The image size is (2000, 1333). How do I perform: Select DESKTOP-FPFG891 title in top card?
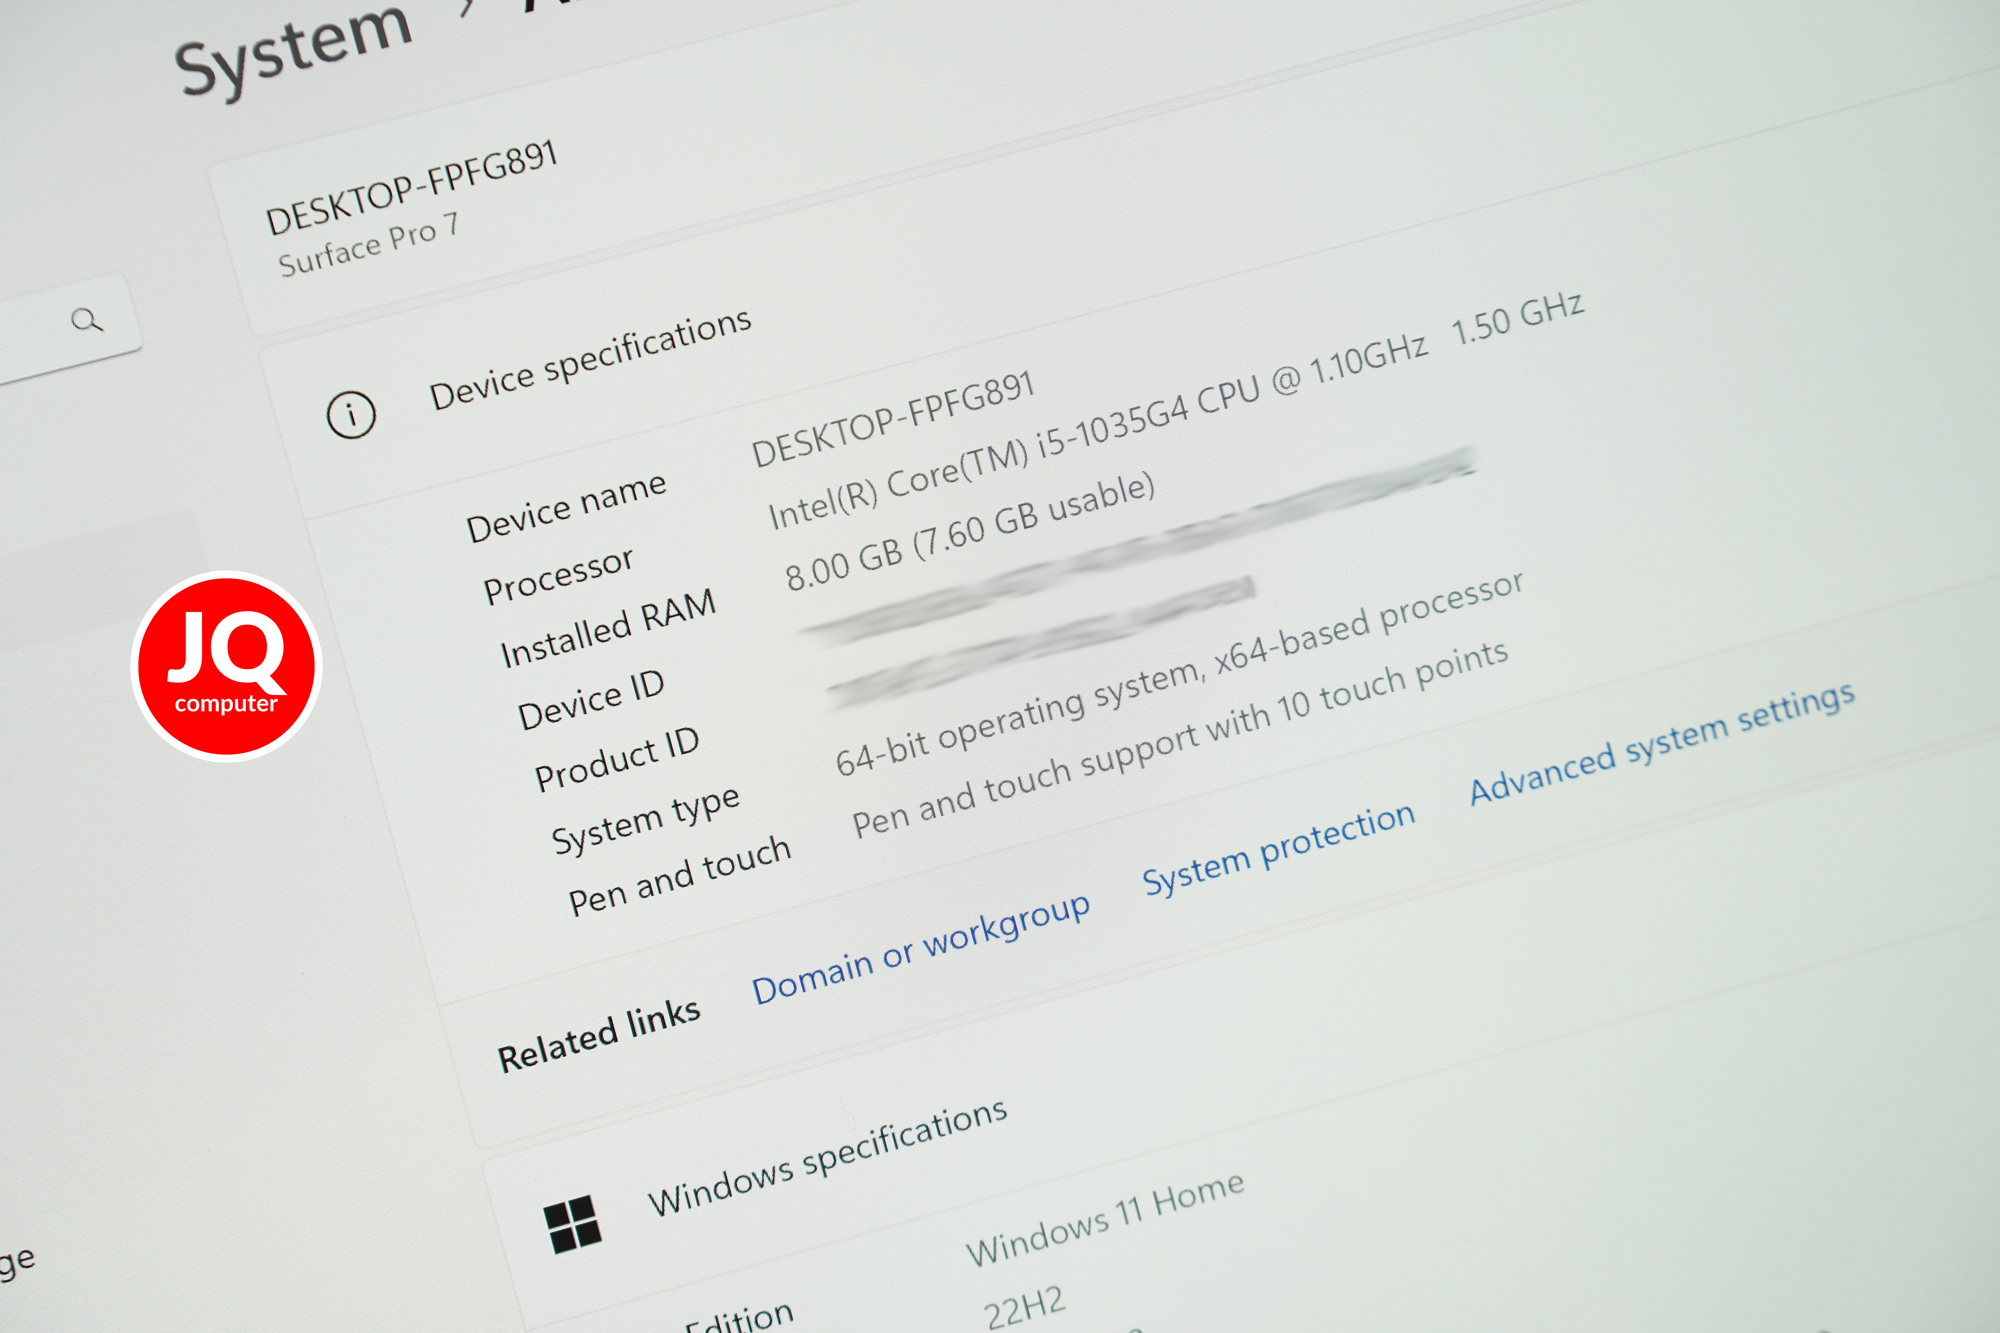coord(411,187)
